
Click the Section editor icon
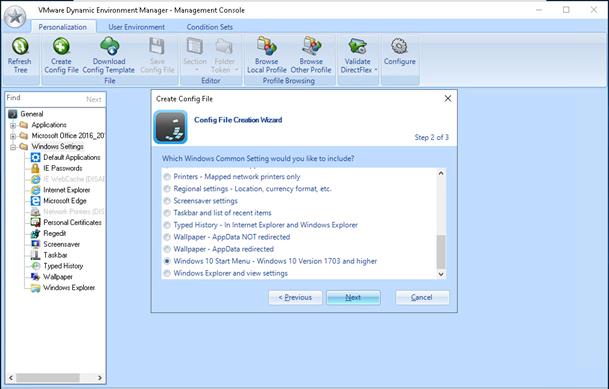click(195, 46)
